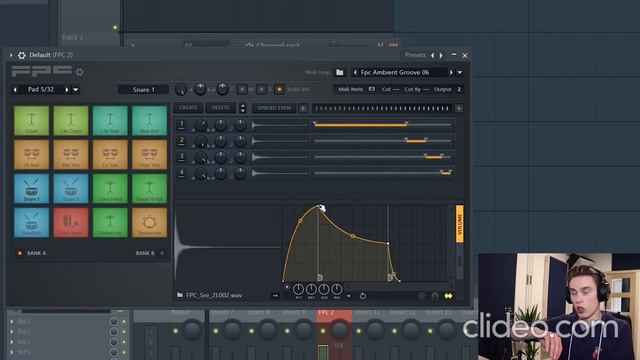Open envelope options dropdown after REL knob
The image size is (640, 360).
pos(349,296)
